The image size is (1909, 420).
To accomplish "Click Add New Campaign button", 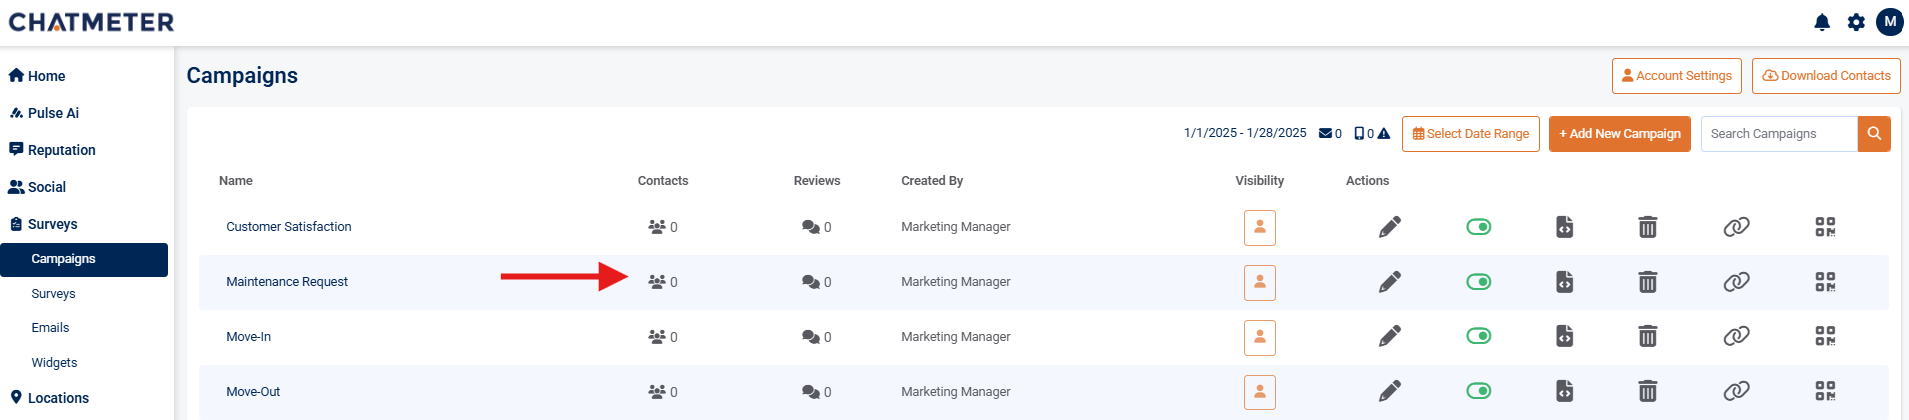I will click(x=1619, y=134).
